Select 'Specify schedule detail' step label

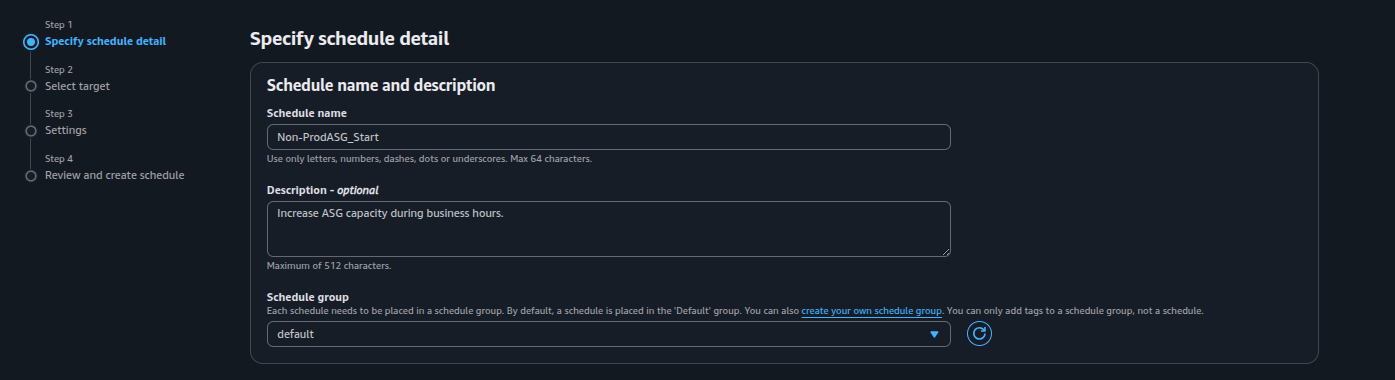click(105, 41)
